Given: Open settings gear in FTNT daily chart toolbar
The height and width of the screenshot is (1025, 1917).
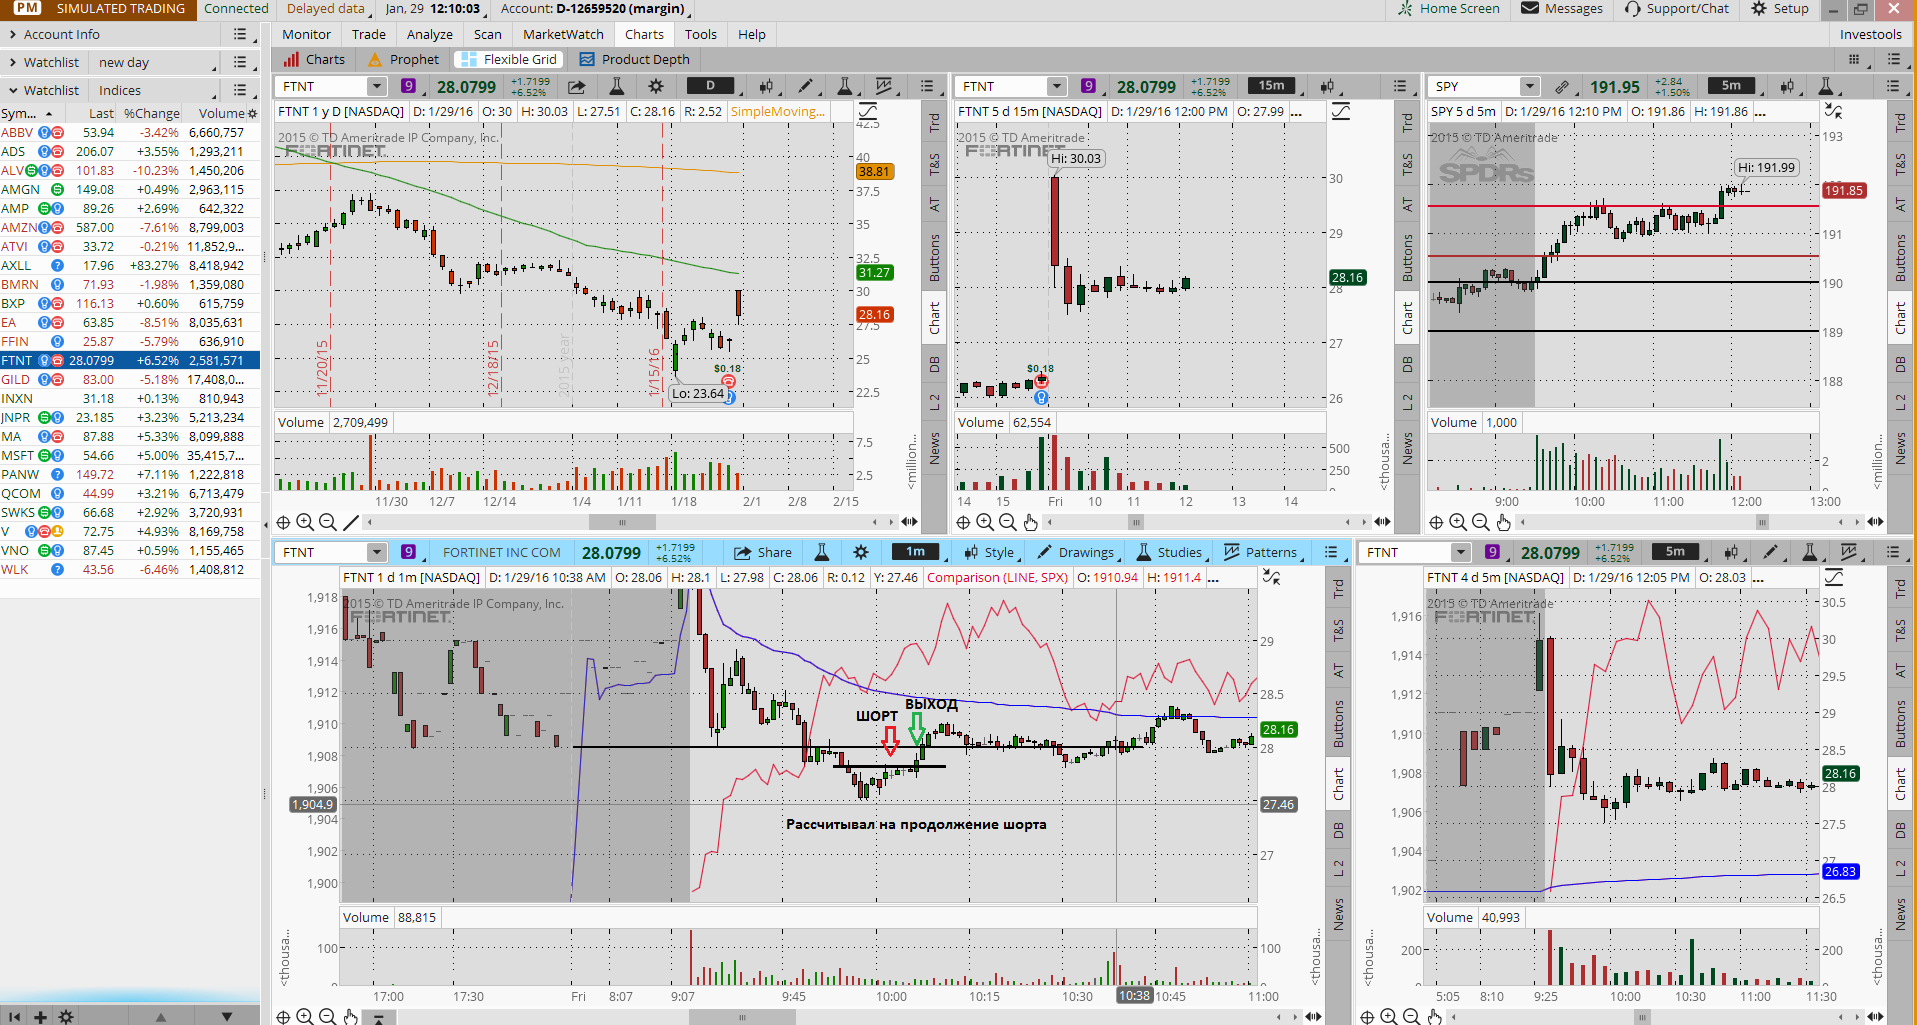Looking at the screenshot, I should (656, 86).
